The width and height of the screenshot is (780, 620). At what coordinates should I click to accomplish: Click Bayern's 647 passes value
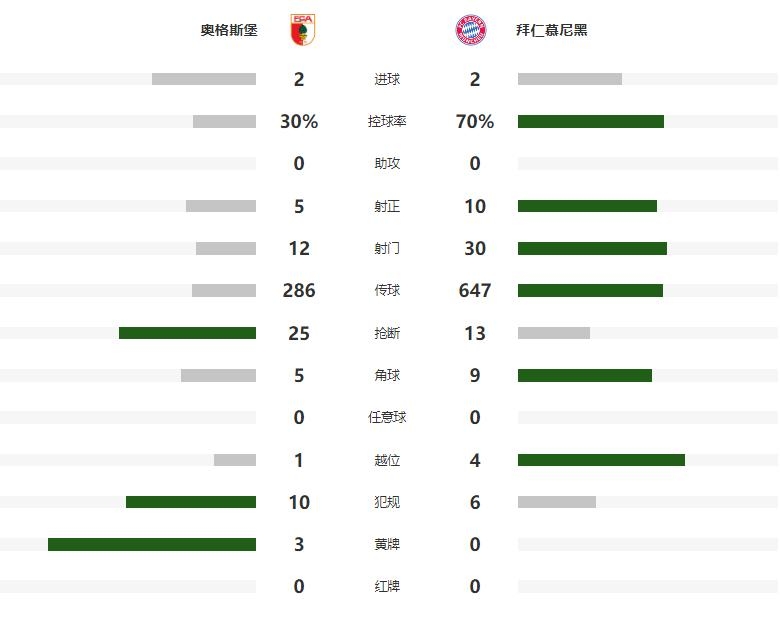coord(475,291)
